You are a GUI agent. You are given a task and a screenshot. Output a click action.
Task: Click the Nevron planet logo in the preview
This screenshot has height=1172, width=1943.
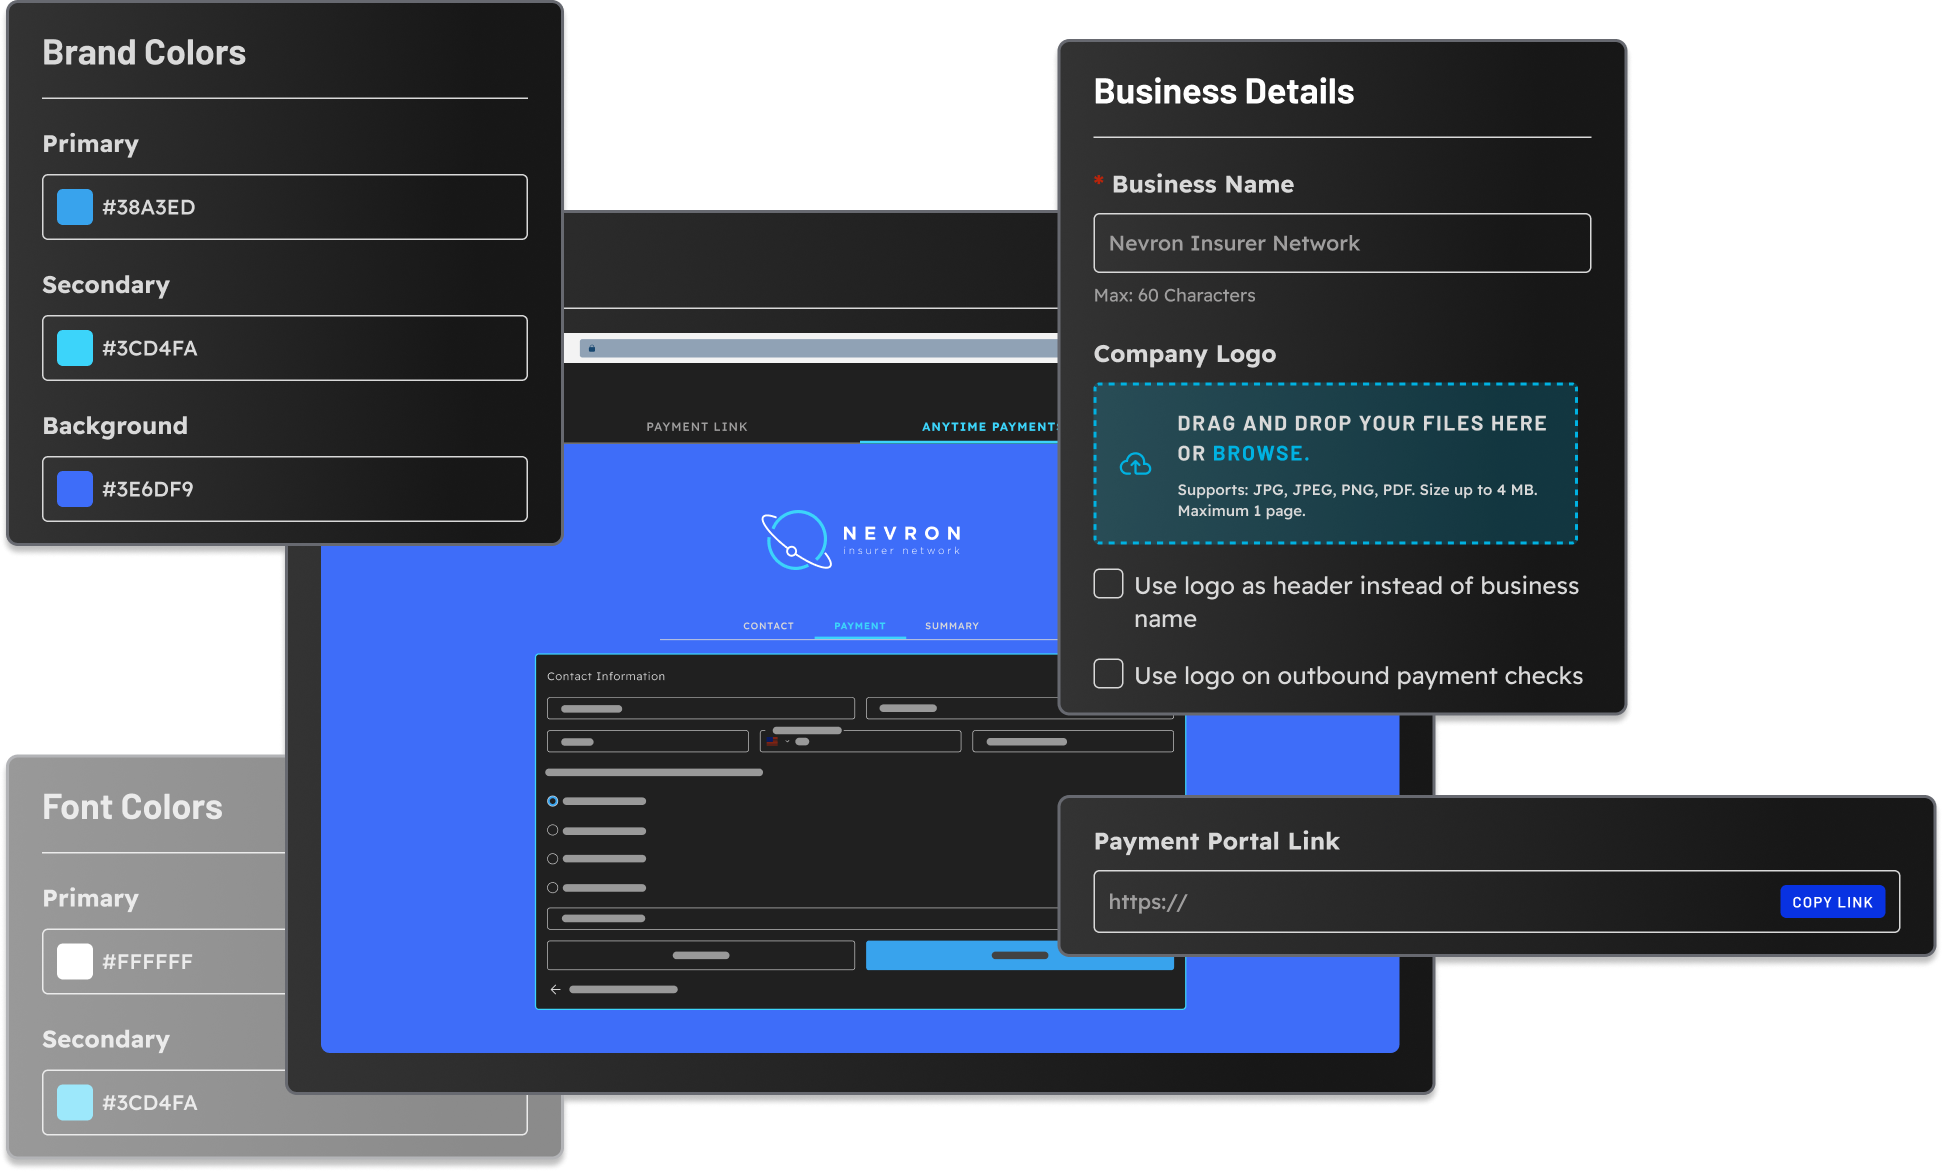coord(795,540)
